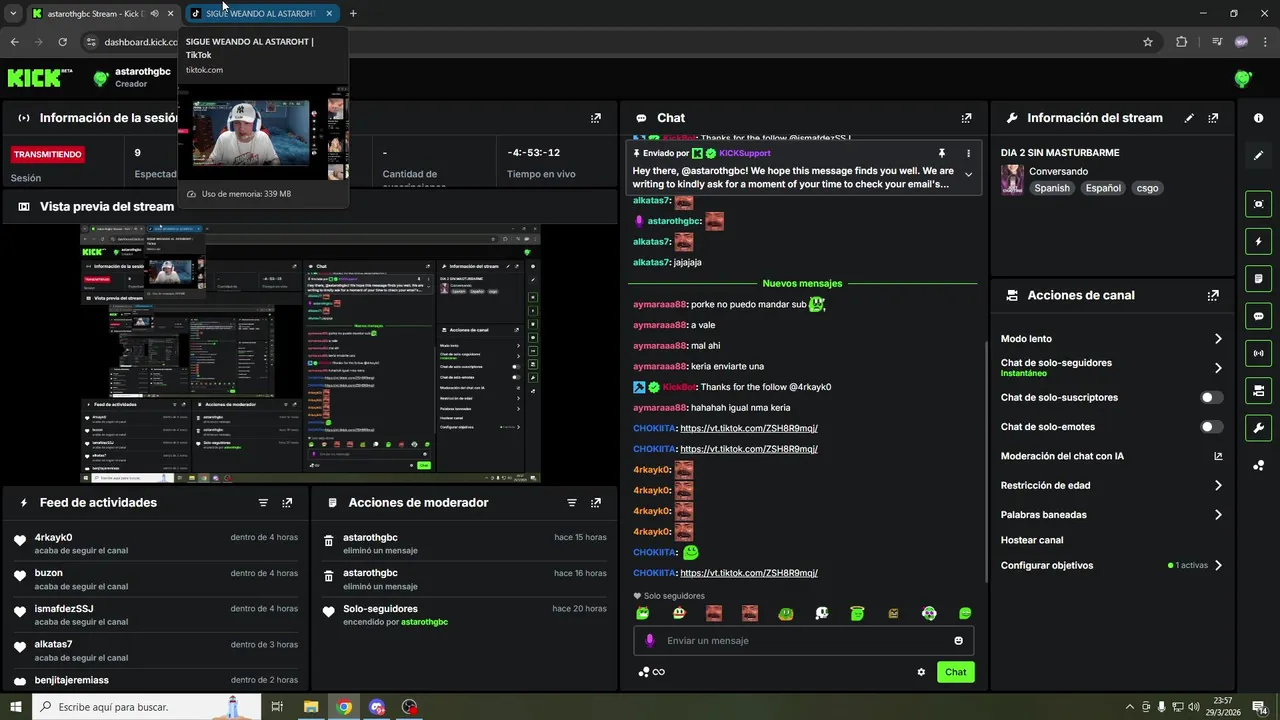Image resolution: width=1280 pixels, height=720 pixels.
Task: Click the Nuevos mensajes divider label
Action: click(802, 284)
